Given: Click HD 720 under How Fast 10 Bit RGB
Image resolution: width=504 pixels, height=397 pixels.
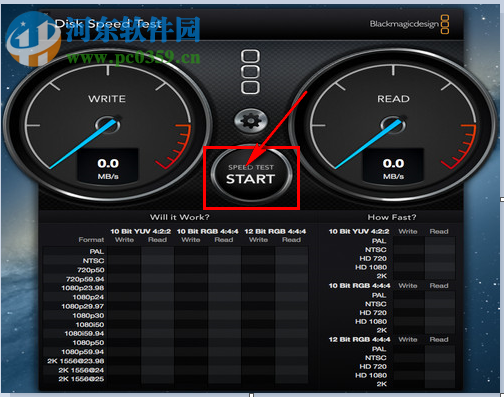Looking at the screenshot, I should tap(373, 313).
